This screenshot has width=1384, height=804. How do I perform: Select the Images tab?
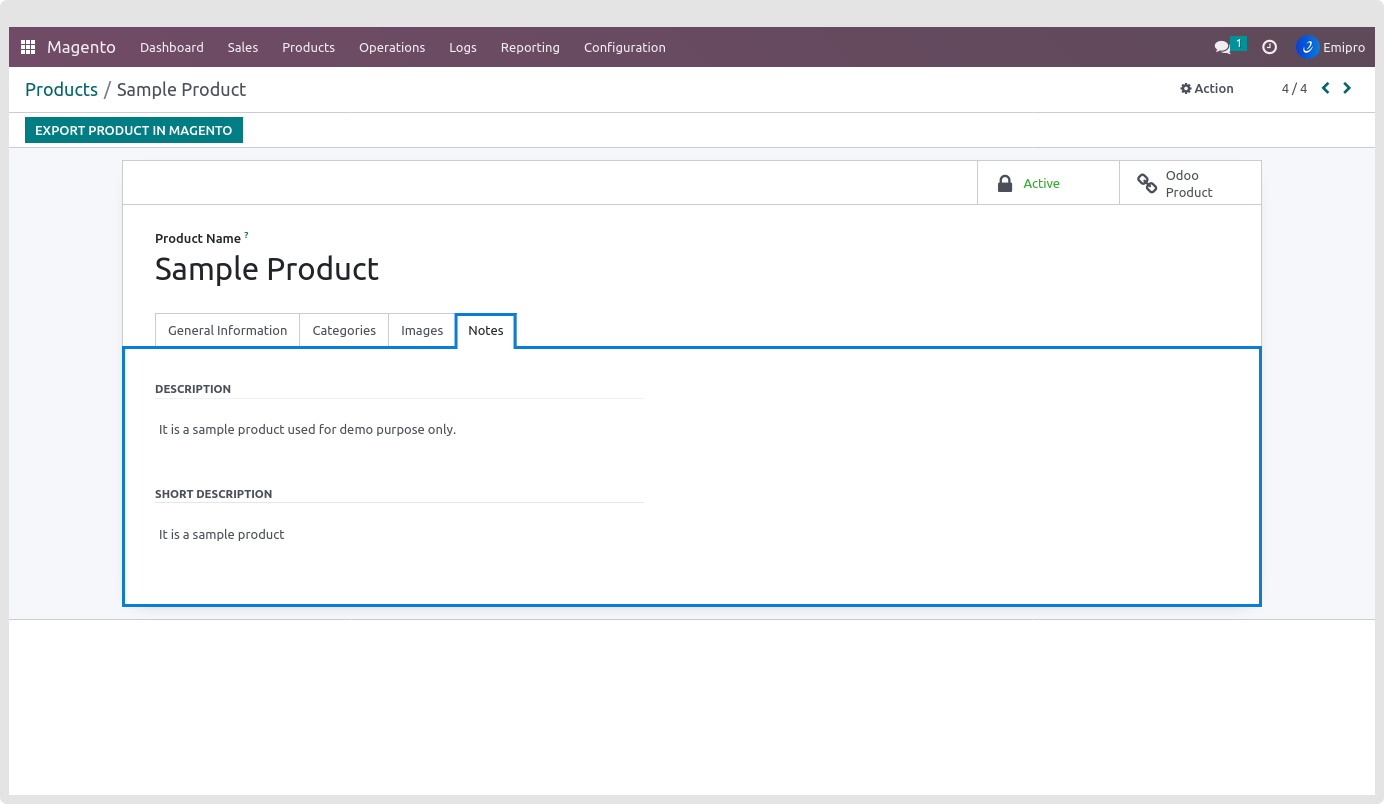(422, 330)
